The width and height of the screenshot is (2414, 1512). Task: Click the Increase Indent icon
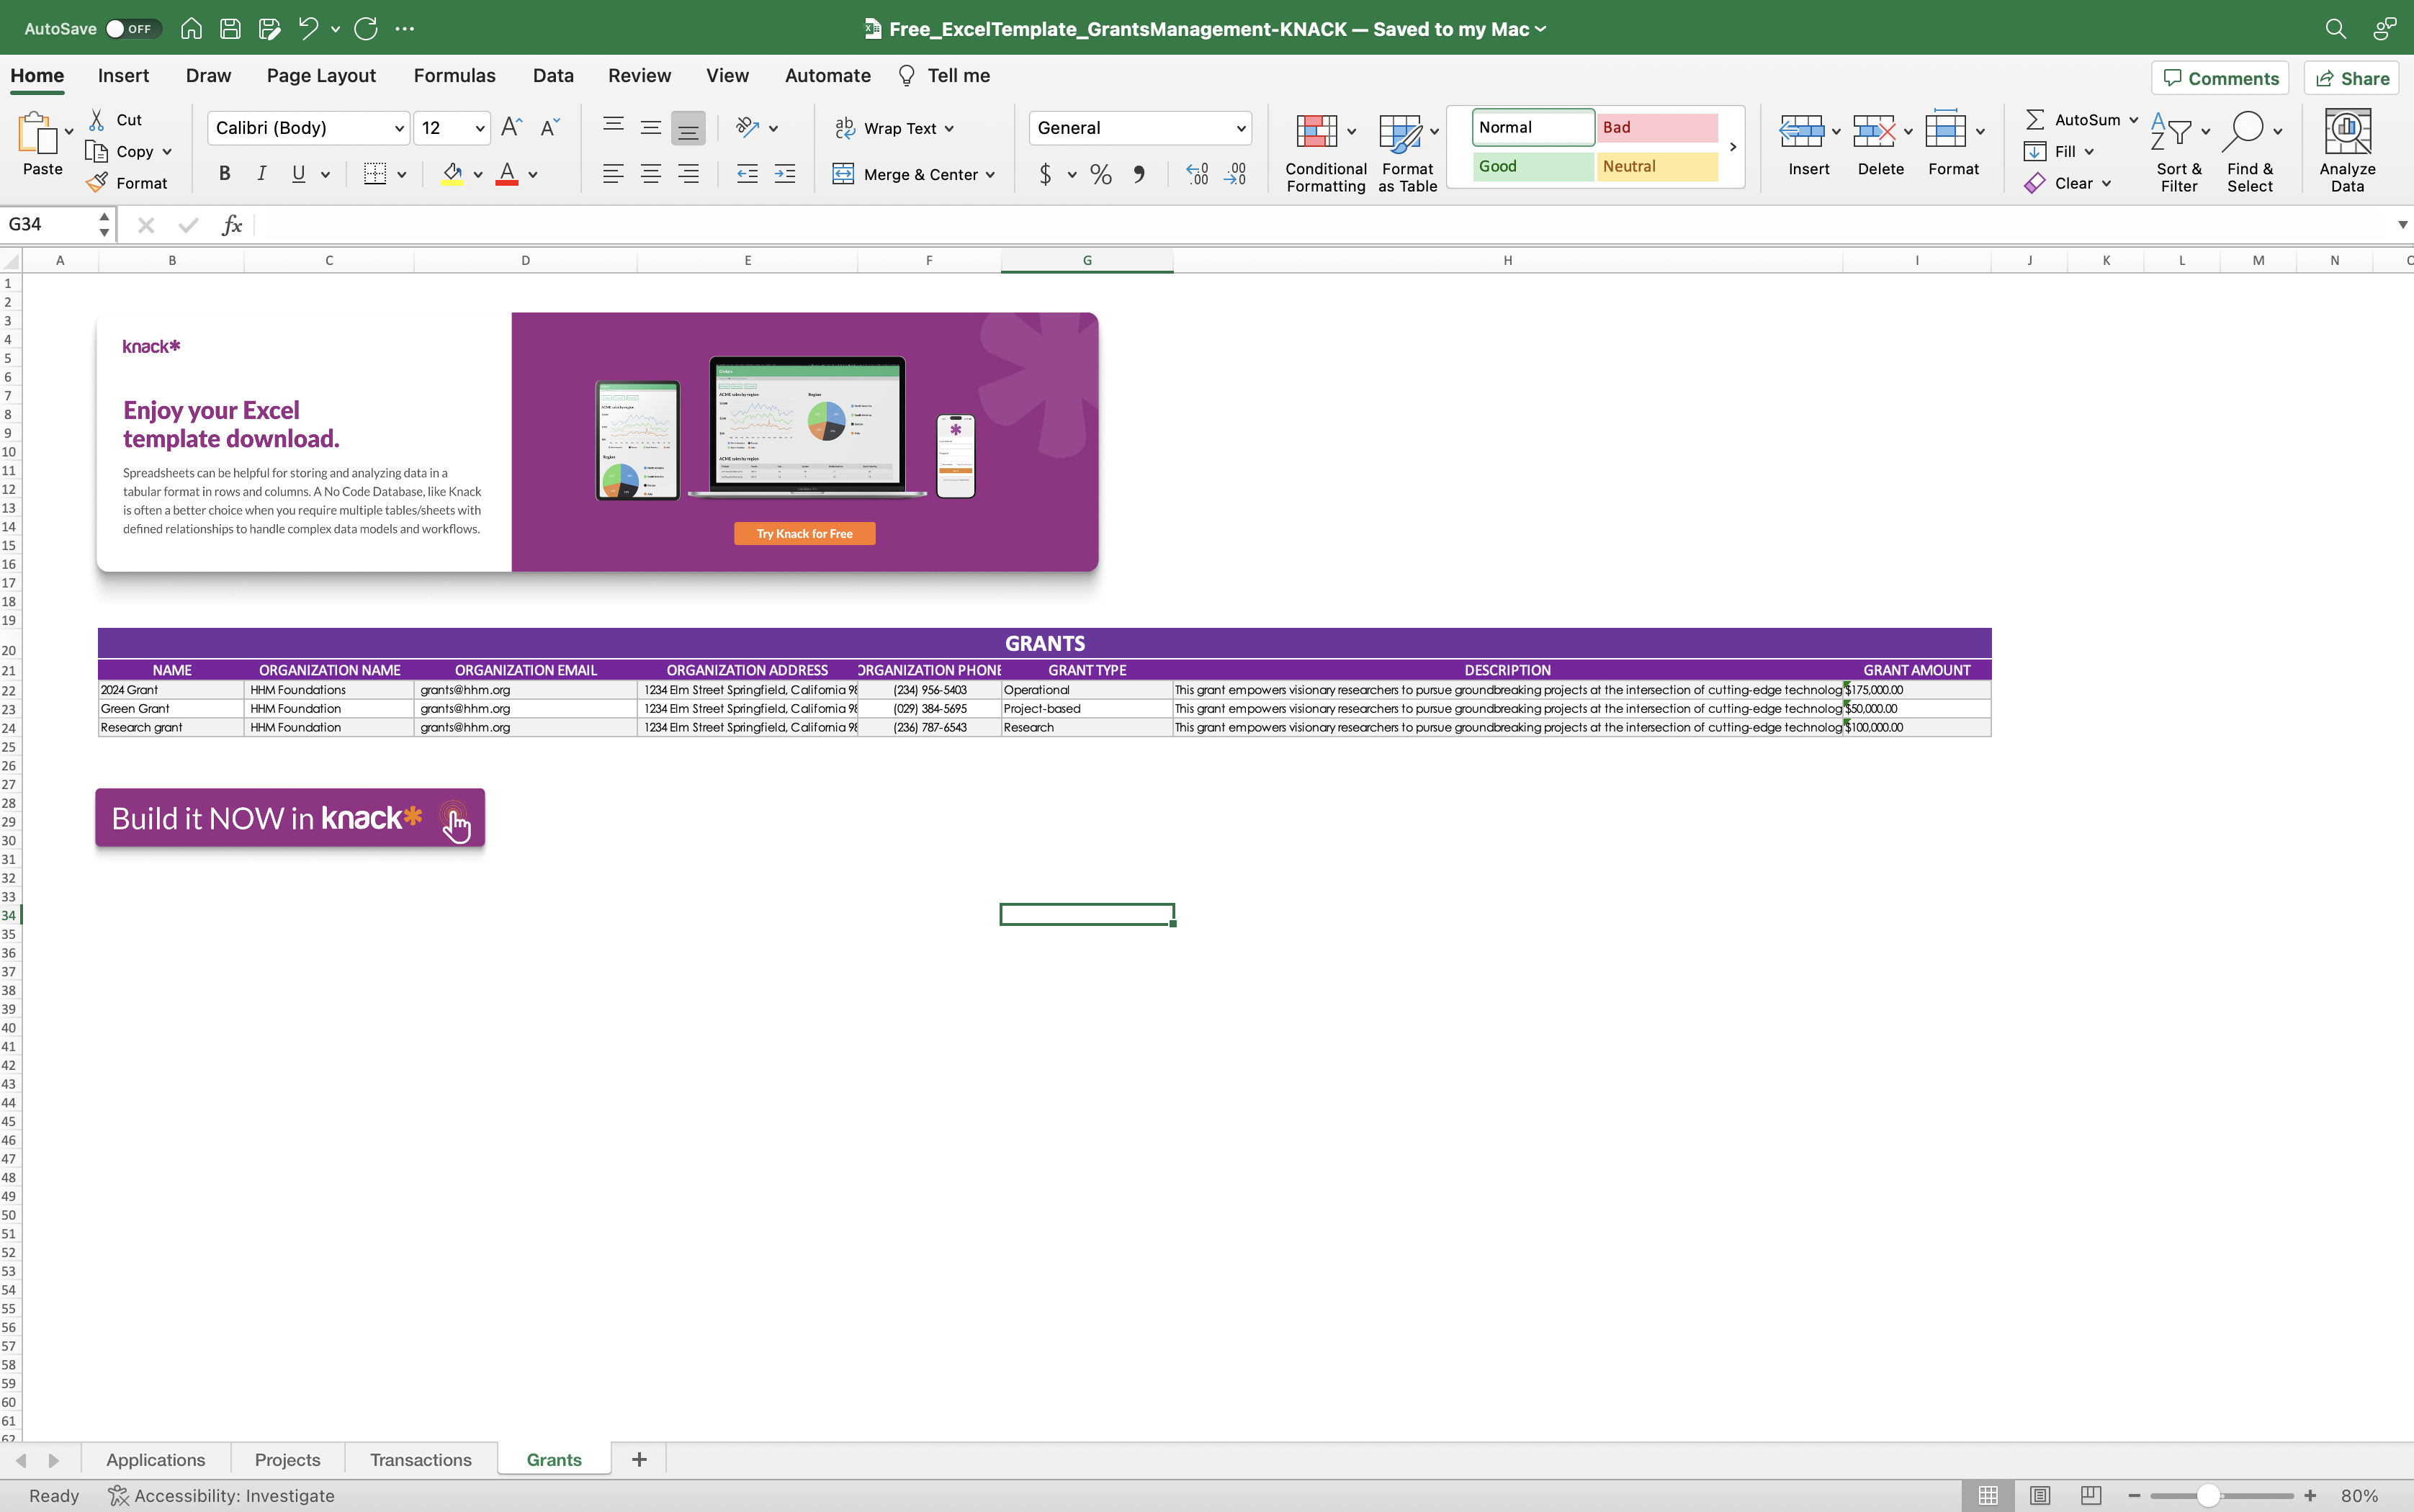785,174
